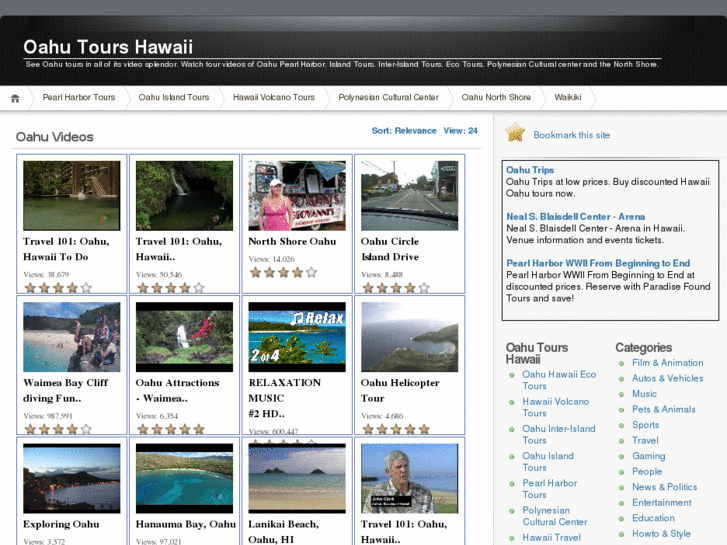Select the People category
This screenshot has height=545, width=727.
647,472
